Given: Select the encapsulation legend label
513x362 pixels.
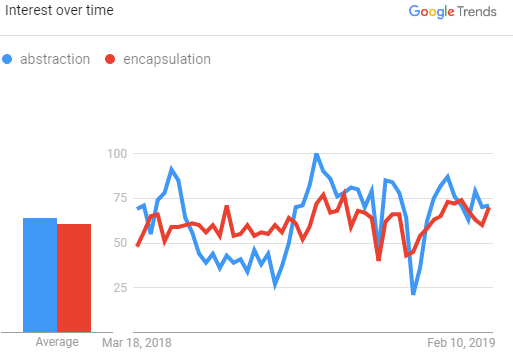Looking at the screenshot, I should tap(167, 59).
